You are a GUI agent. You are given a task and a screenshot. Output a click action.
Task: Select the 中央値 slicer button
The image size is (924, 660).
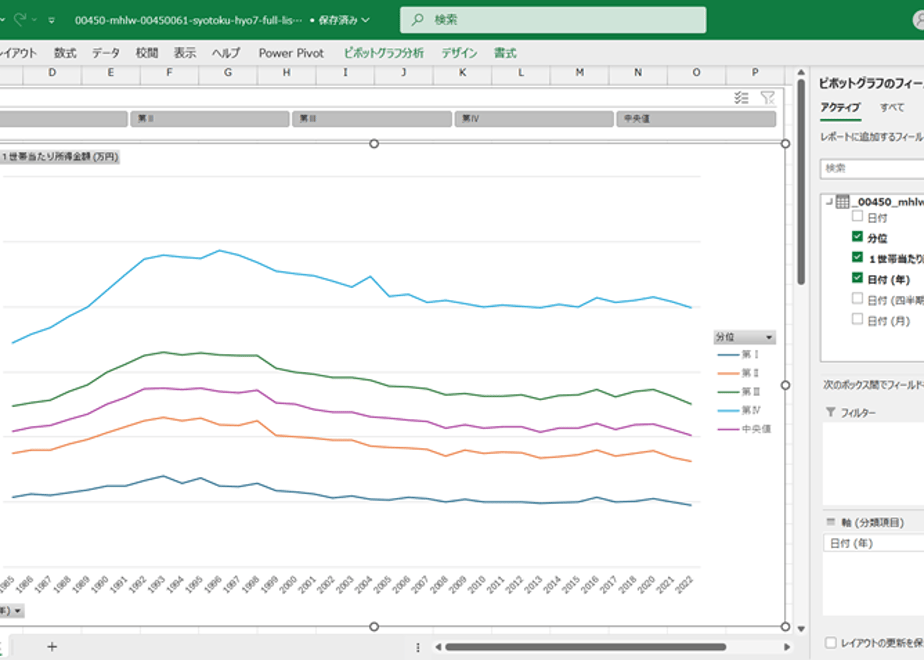pos(696,118)
